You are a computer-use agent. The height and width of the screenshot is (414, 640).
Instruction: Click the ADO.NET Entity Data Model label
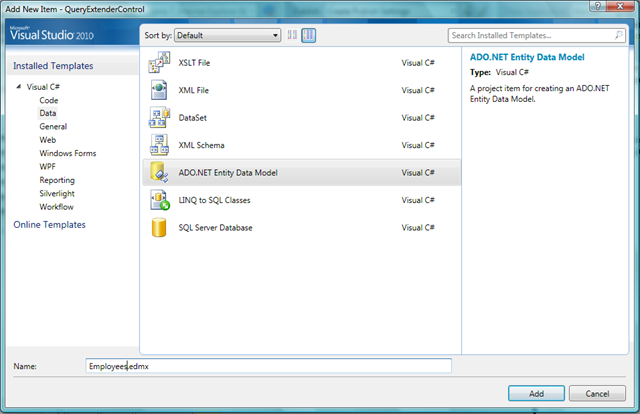pyautogui.click(x=228, y=173)
